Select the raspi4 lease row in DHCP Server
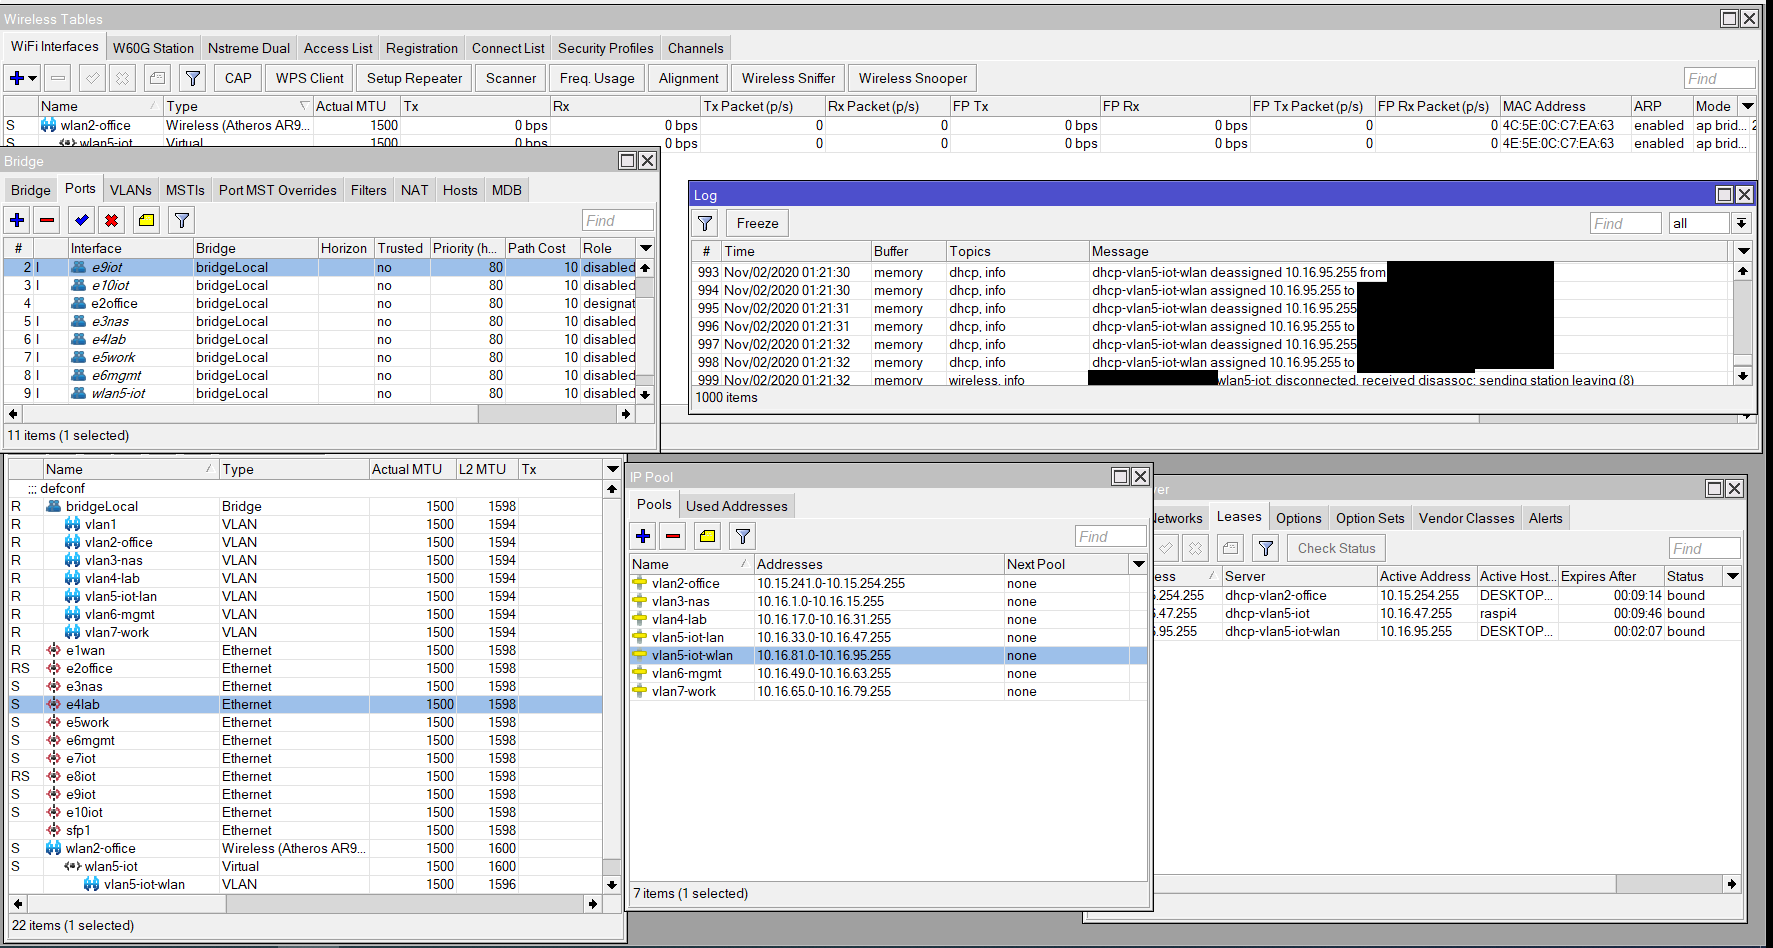The image size is (1773, 948). (1447, 613)
